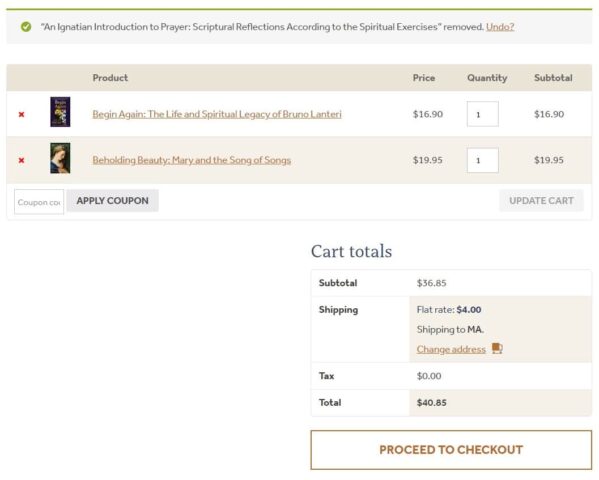Focus the Coupon code input field
This screenshot has width=599, height=480.
point(39,202)
